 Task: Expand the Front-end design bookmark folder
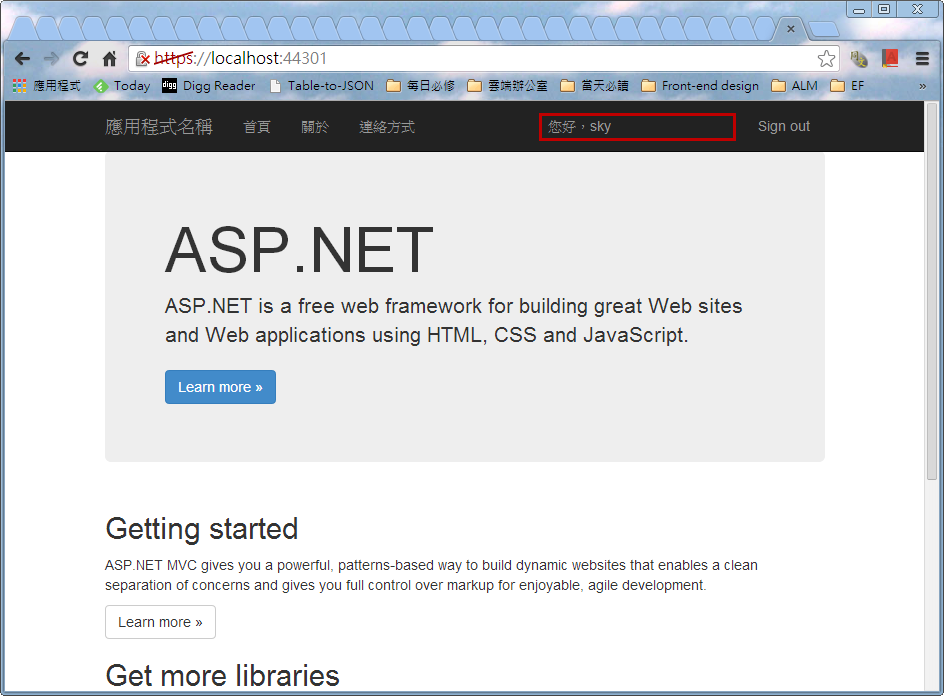(700, 86)
